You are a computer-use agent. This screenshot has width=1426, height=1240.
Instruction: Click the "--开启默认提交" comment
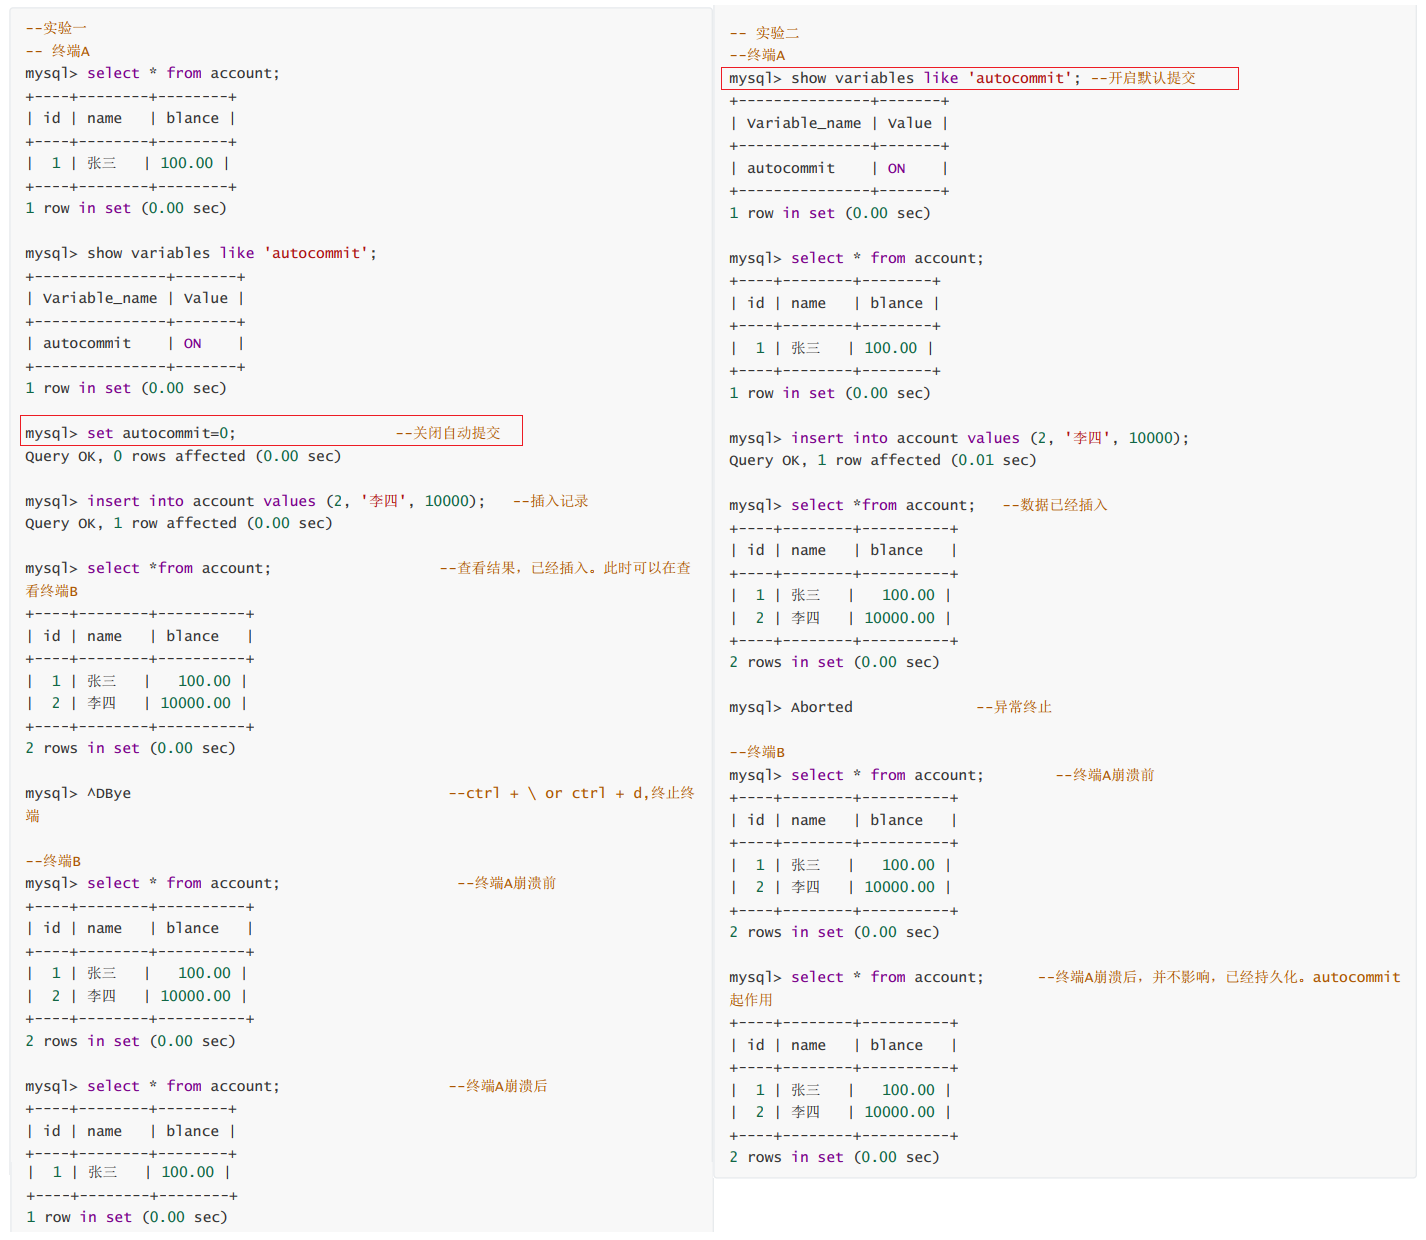(x=1143, y=78)
